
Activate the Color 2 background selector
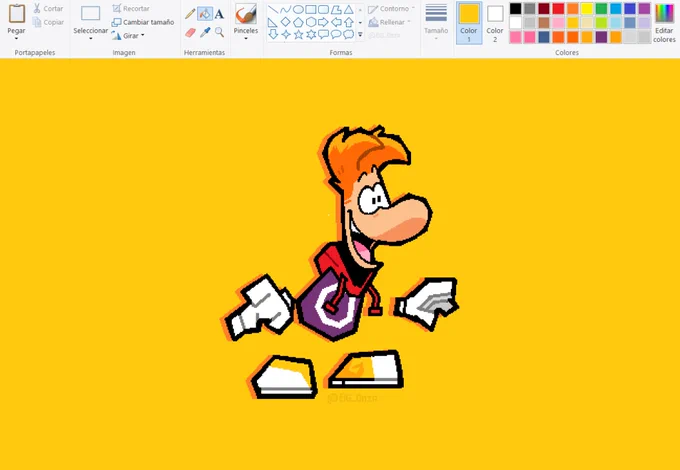tap(495, 23)
